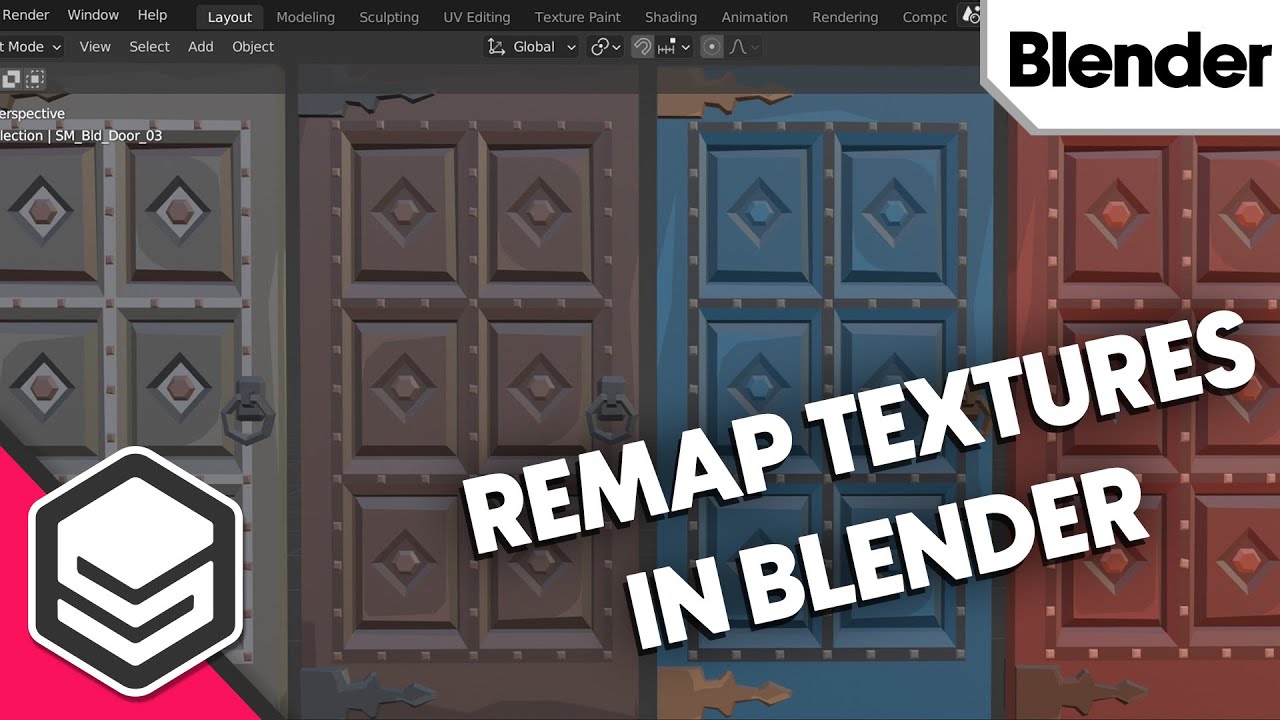Switch to the Texture Paint workspace tab
The width and height of the screenshot is (1280, 720).
tap(577, 17)
